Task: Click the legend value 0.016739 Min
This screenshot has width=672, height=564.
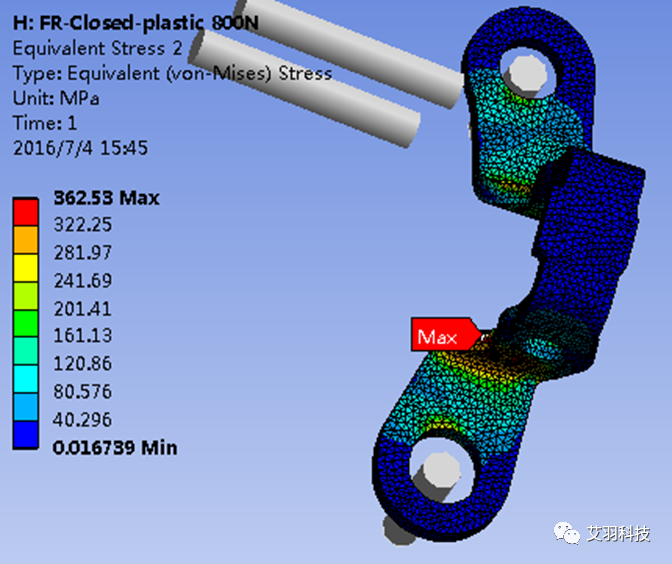Action: (115, 448)
